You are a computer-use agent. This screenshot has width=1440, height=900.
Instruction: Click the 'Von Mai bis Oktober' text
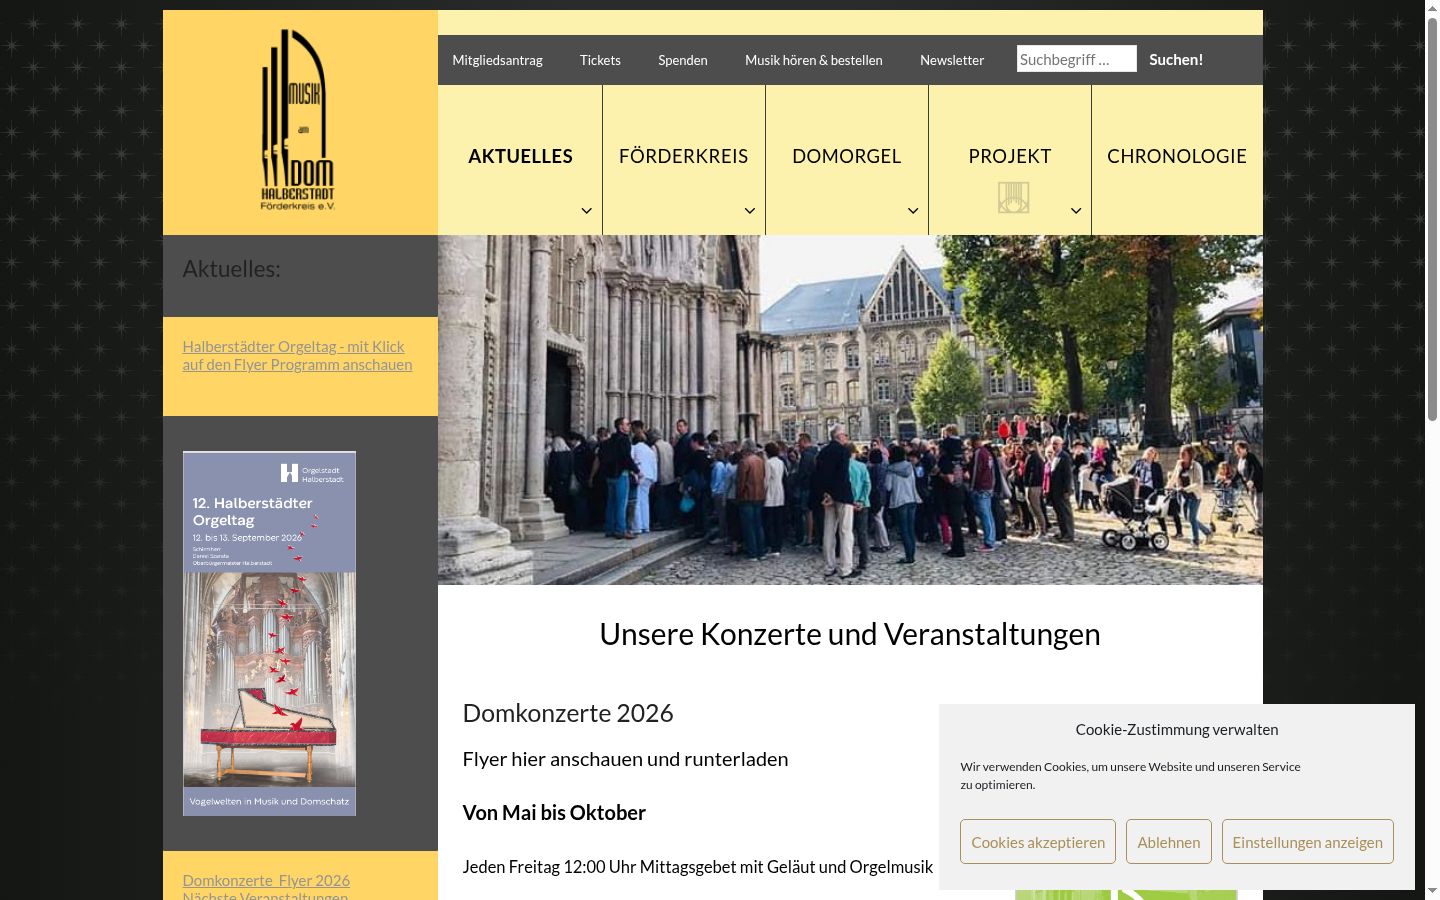point(554,813)
